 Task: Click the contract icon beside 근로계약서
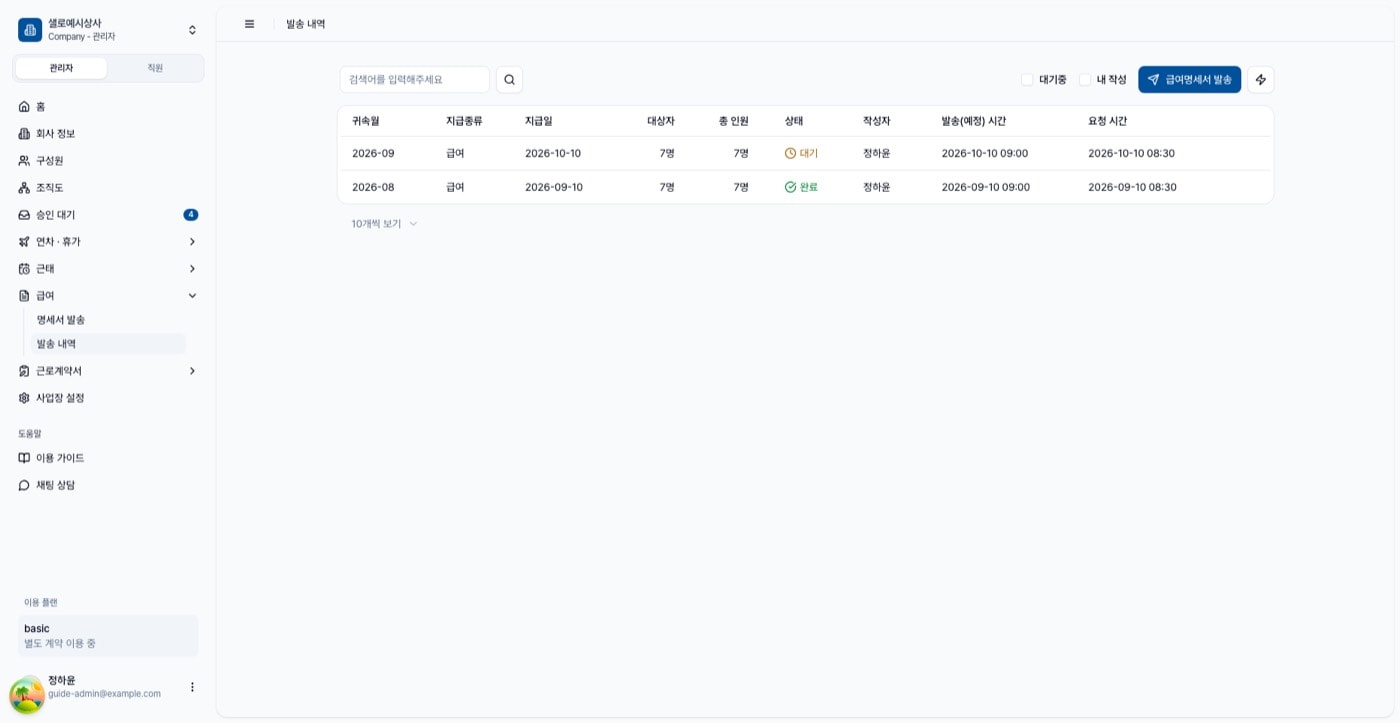(24, 371)
